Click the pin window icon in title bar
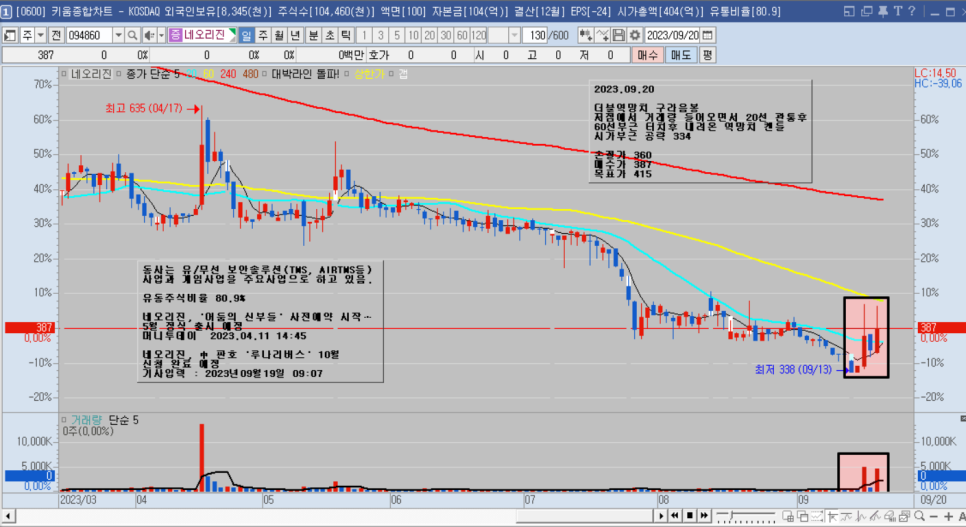Screen dimensions: 966x527 point(882,11)
